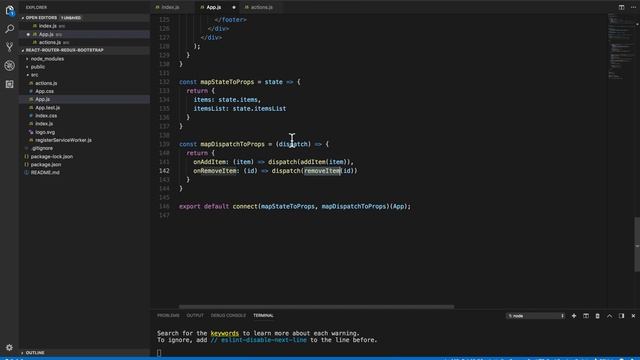Image resolution: width=640 pixels, height=360 pixels.
Task: Switch to the actions.js editor tab
Action: 261,7
